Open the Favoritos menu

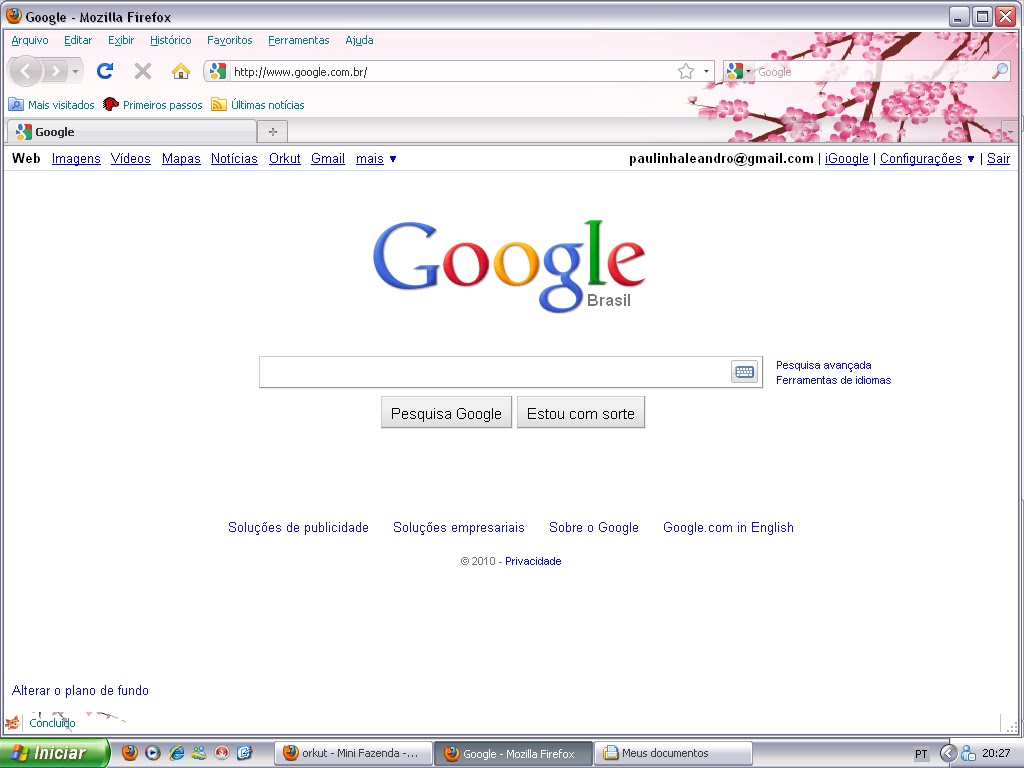point(229,40)
